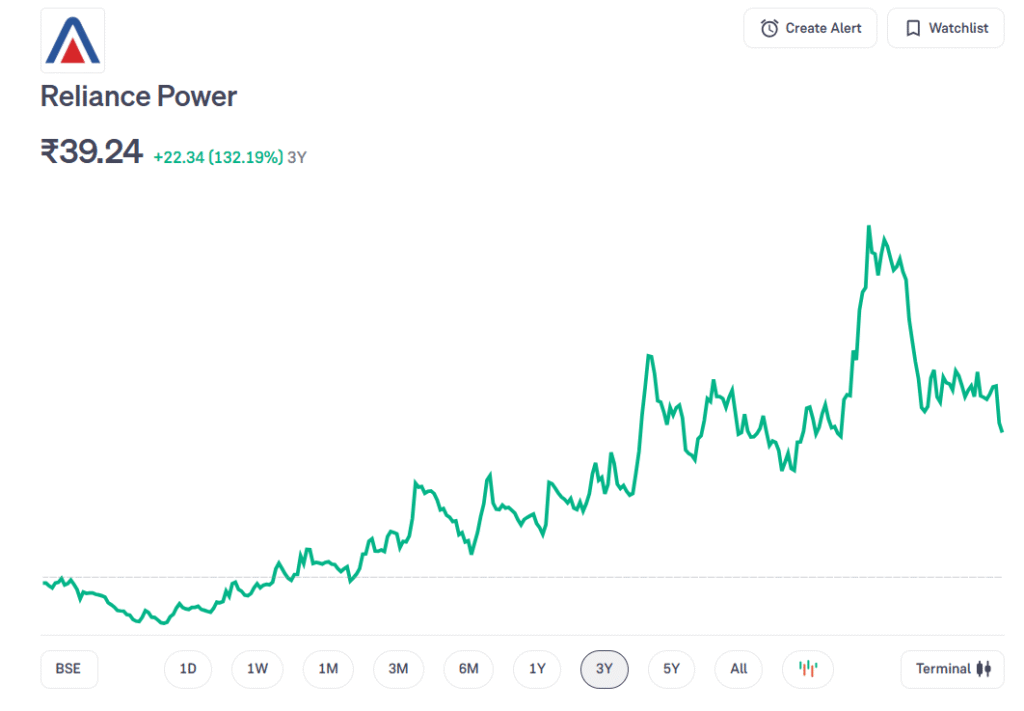The height and width of the screenshot is (711, 1024).
Task: Choose the 1Y period option
Action: click(537, 669)
